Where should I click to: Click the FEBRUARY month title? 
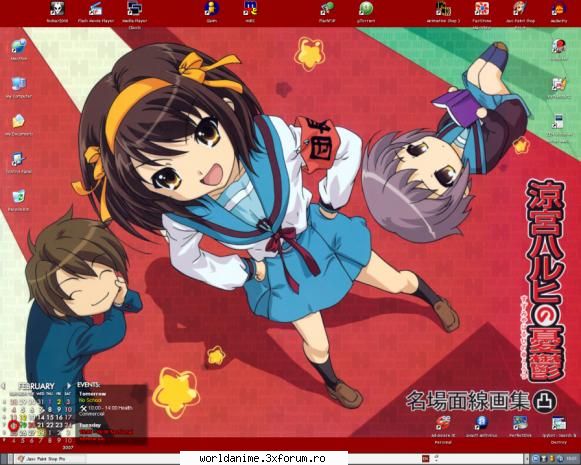point(36,386)
